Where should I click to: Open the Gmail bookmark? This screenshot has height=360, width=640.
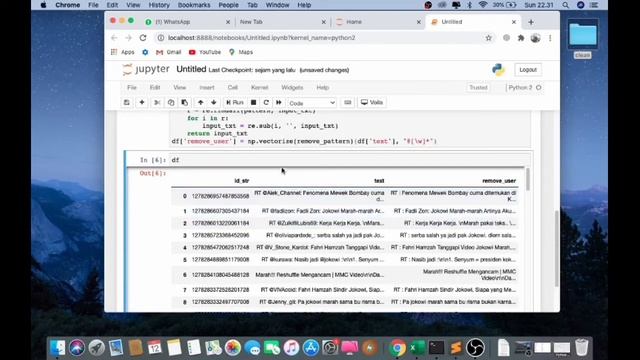click(169, 52)
